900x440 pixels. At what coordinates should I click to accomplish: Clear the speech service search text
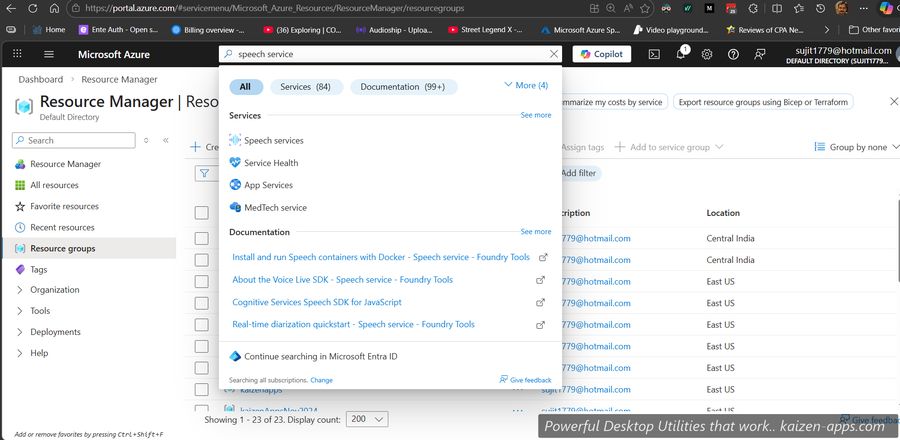(x=553, y=54)
